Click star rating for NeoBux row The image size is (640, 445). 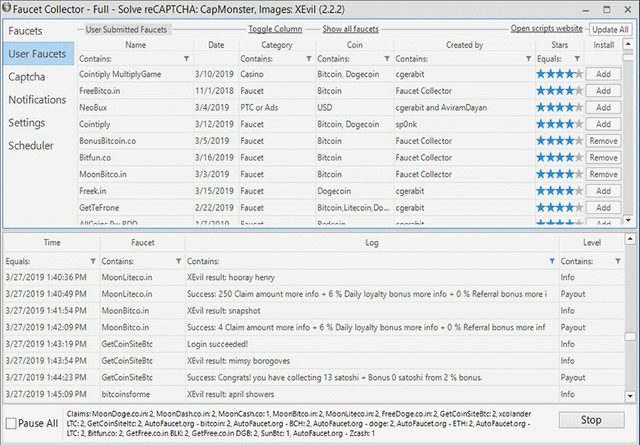point(560,107)
